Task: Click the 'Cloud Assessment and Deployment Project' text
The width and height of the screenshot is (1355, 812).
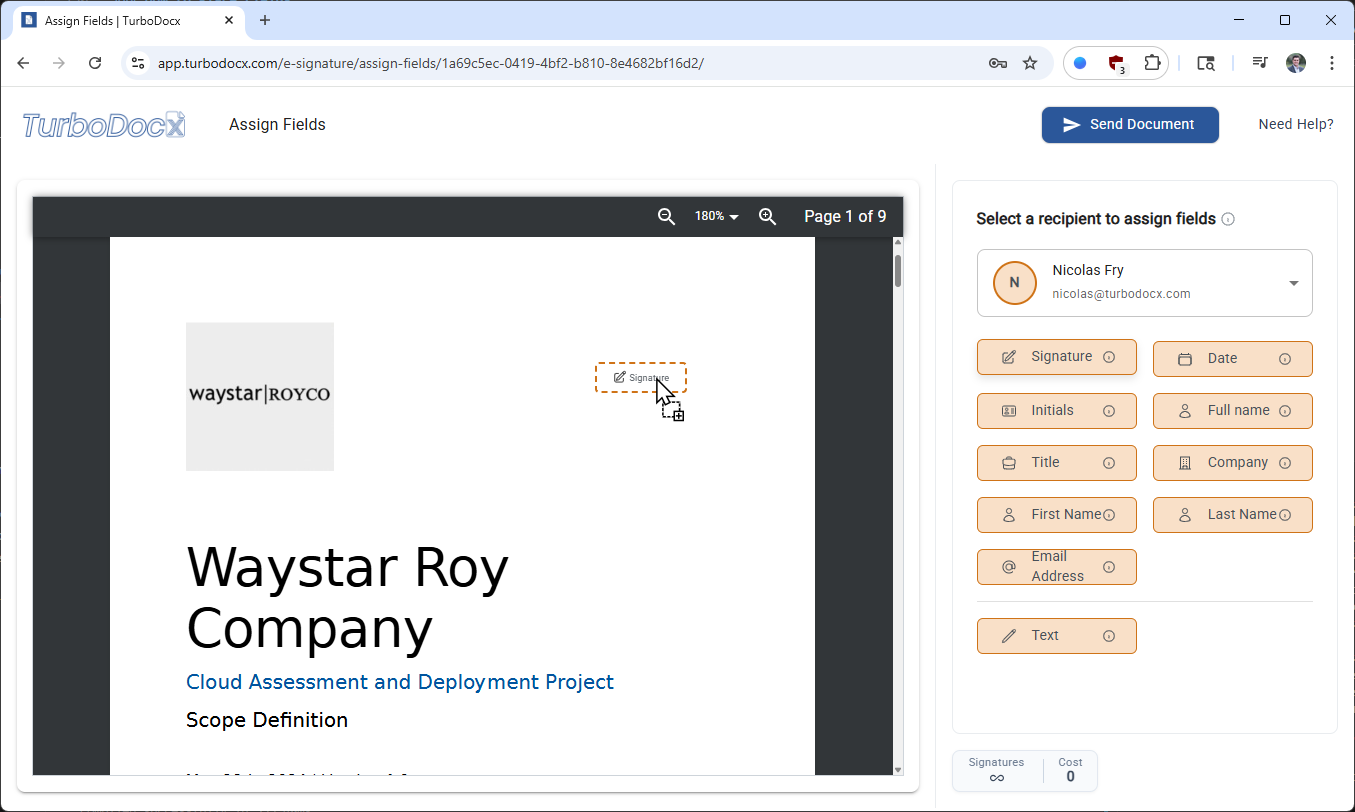Action: click(x=400, y=682)
